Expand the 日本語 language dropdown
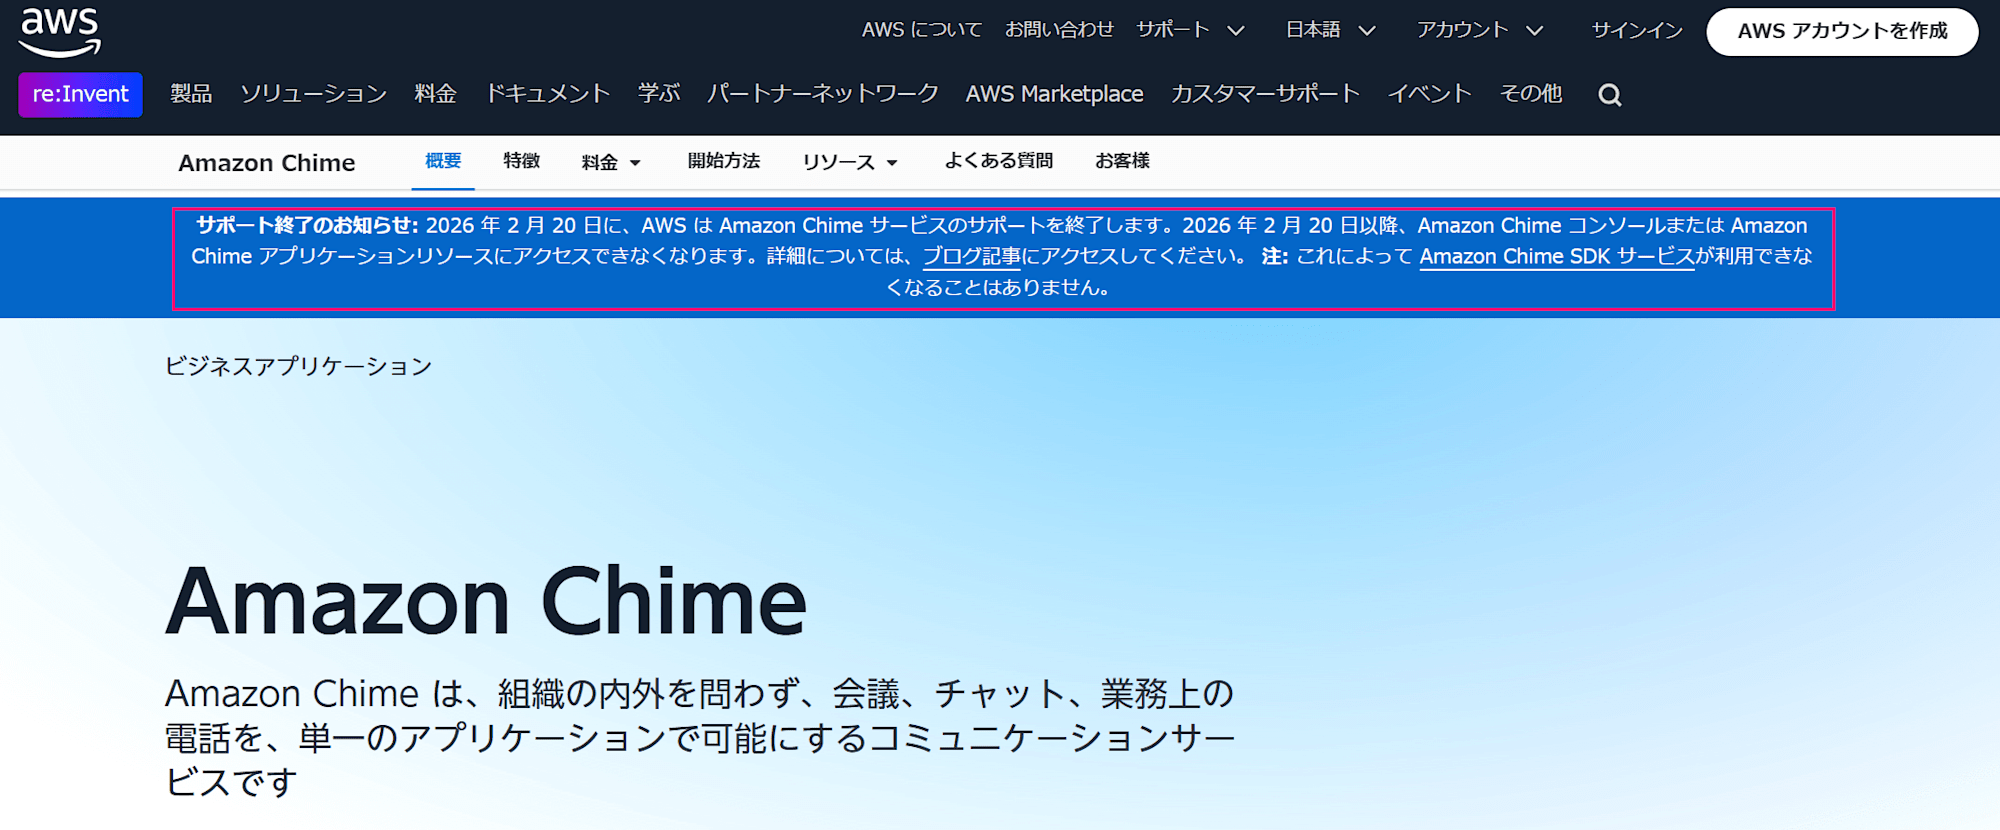The height and width of the screenshot is (830, 2000). pyautogui.click(x=1330, y=30)
